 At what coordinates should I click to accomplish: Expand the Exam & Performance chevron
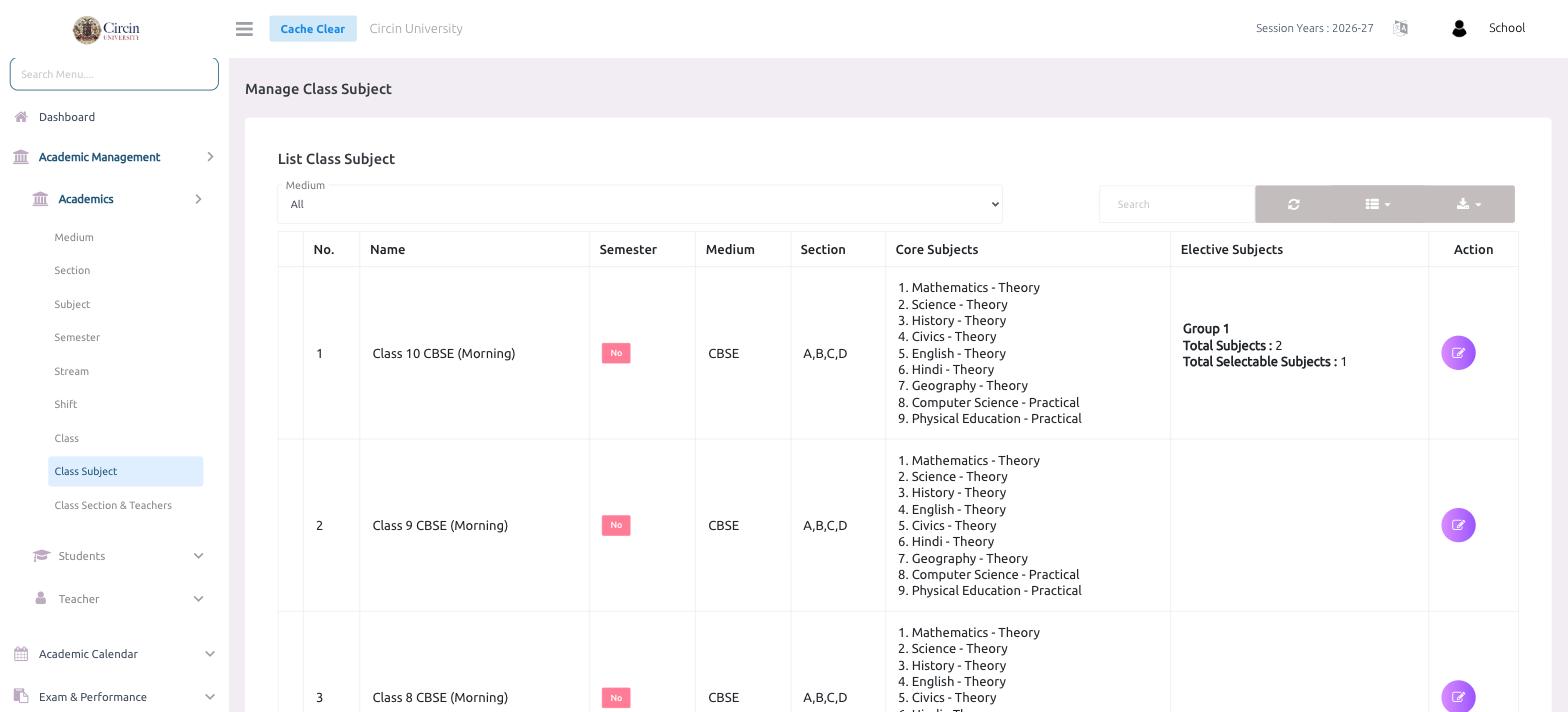click(x=210, y=697)
